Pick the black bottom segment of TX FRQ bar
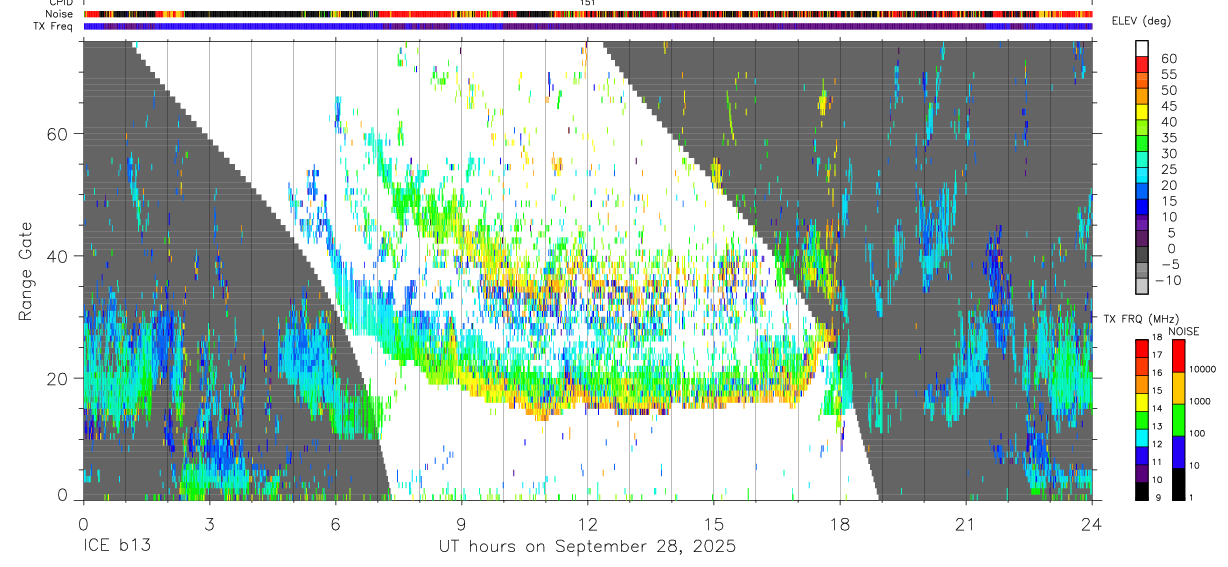This screenshot has width=1228, height=567. (1142, 491)
